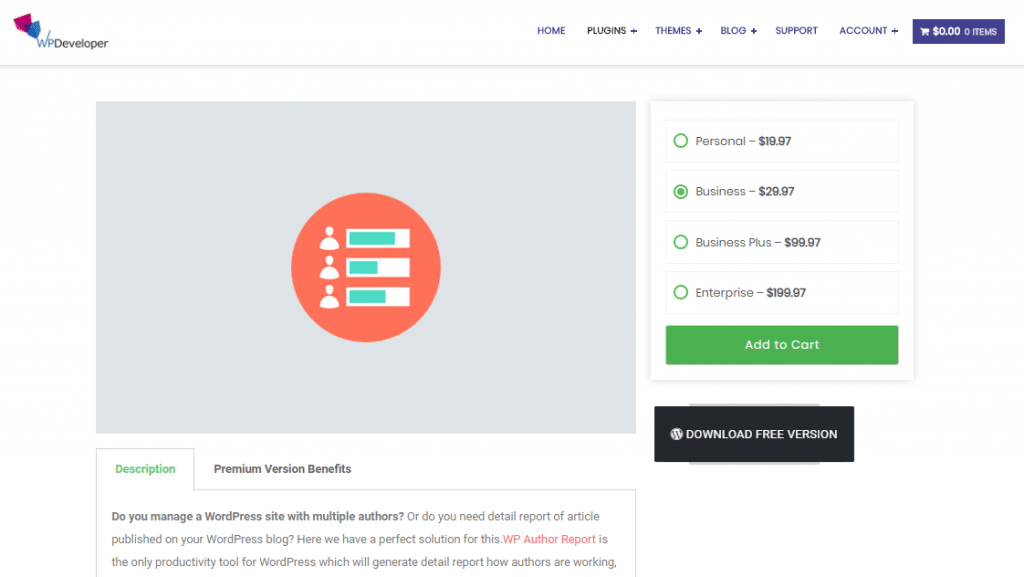Go to the Home menu item
The image size is (1024, 577).
[551, 31]
